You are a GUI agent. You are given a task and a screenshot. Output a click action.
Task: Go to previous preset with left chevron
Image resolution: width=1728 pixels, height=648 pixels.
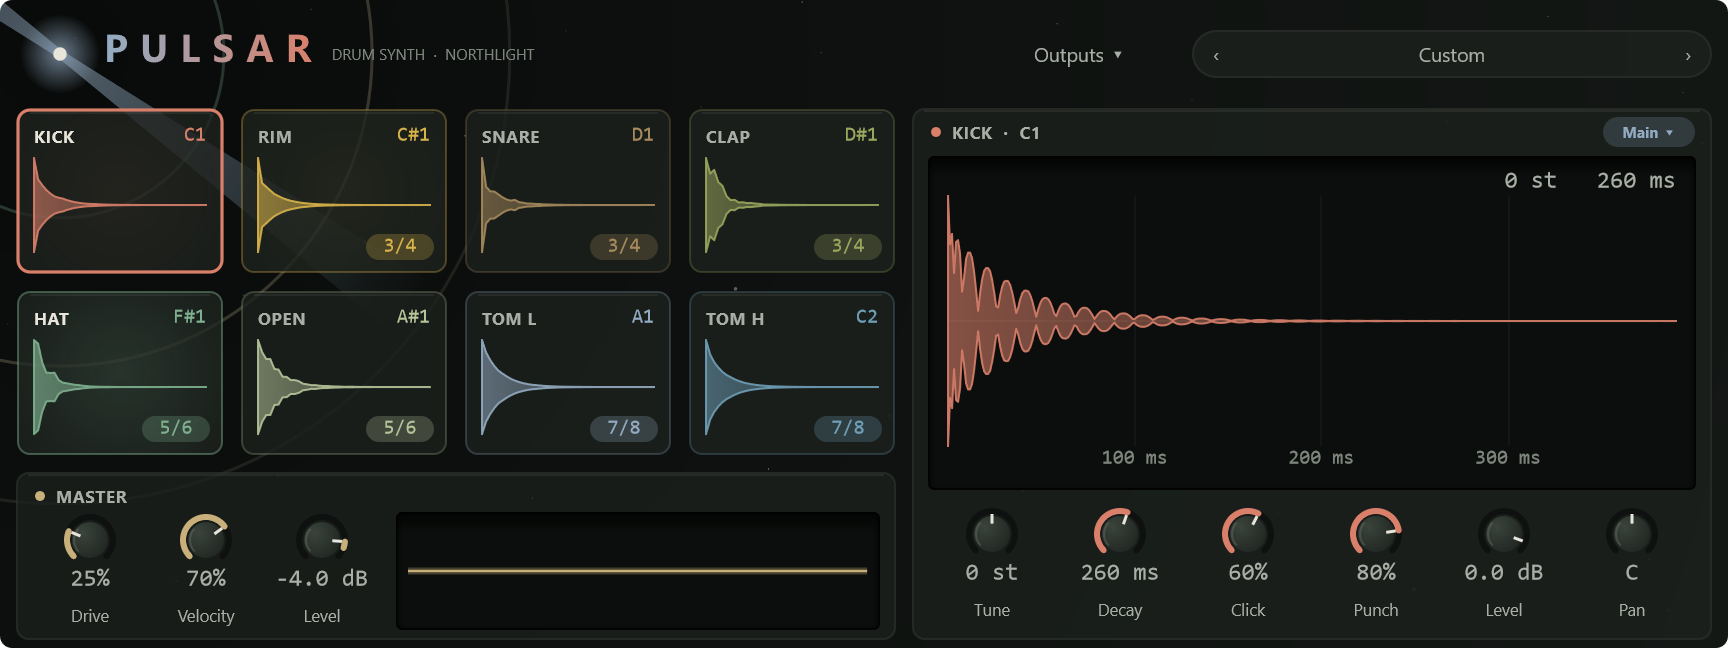point(1216,56)
